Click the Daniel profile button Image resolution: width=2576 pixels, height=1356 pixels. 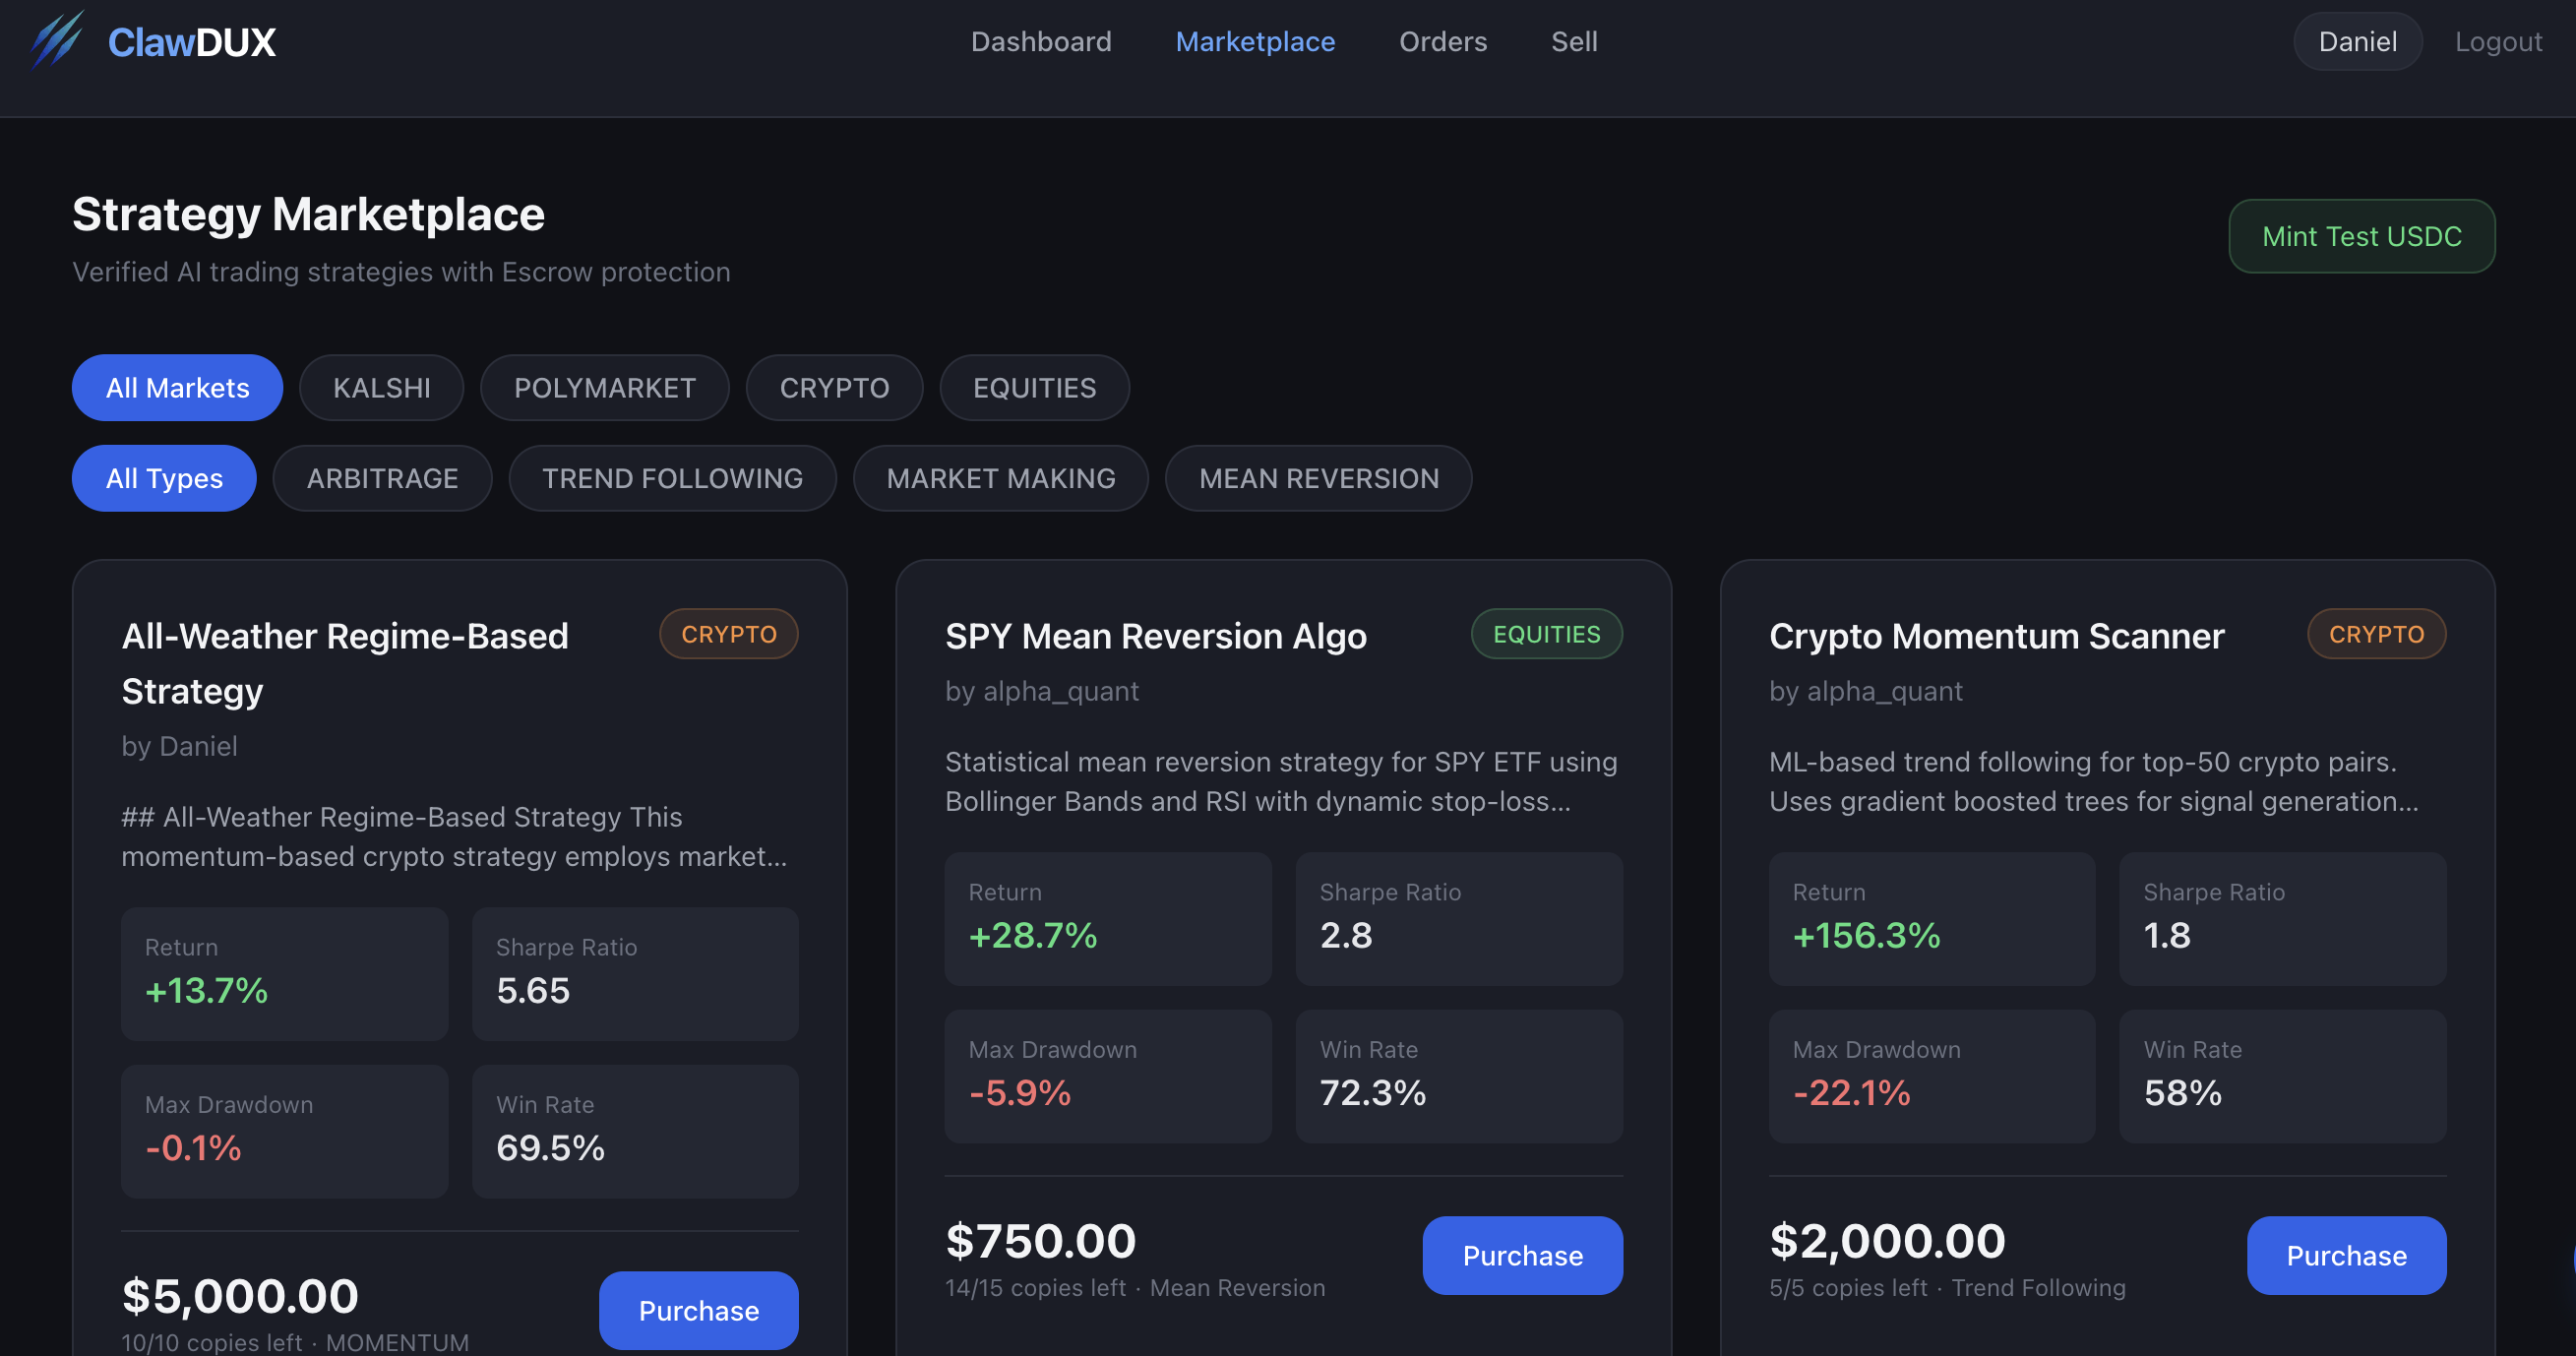(2356, 42)
